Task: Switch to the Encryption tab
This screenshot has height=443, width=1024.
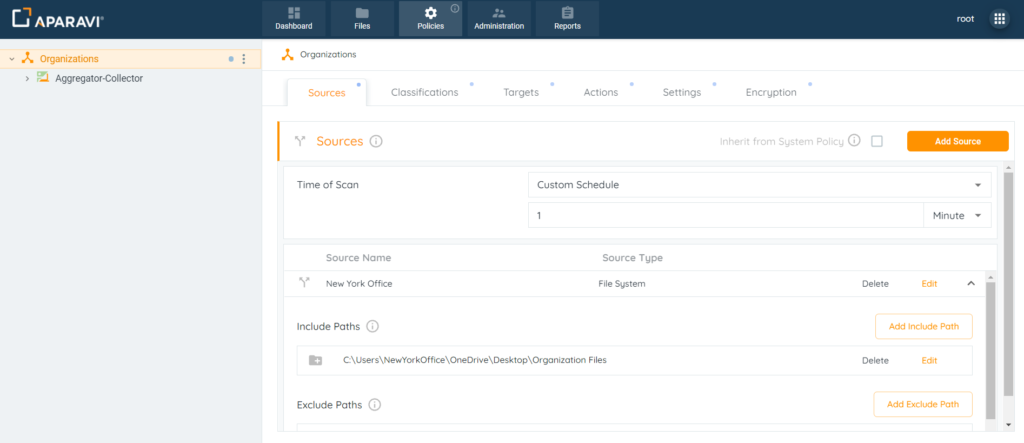Action: 771,93
